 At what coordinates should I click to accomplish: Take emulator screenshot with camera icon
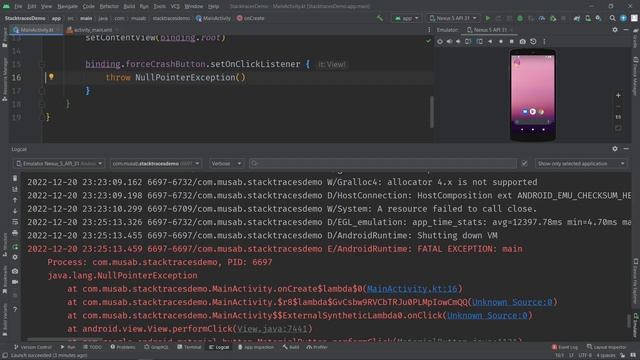pyautogui.click(x=522, y=42)
